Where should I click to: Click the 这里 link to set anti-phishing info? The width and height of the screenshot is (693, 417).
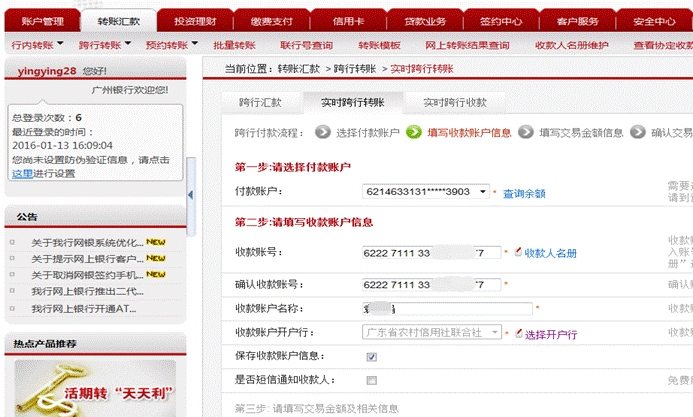coord(22,173)
